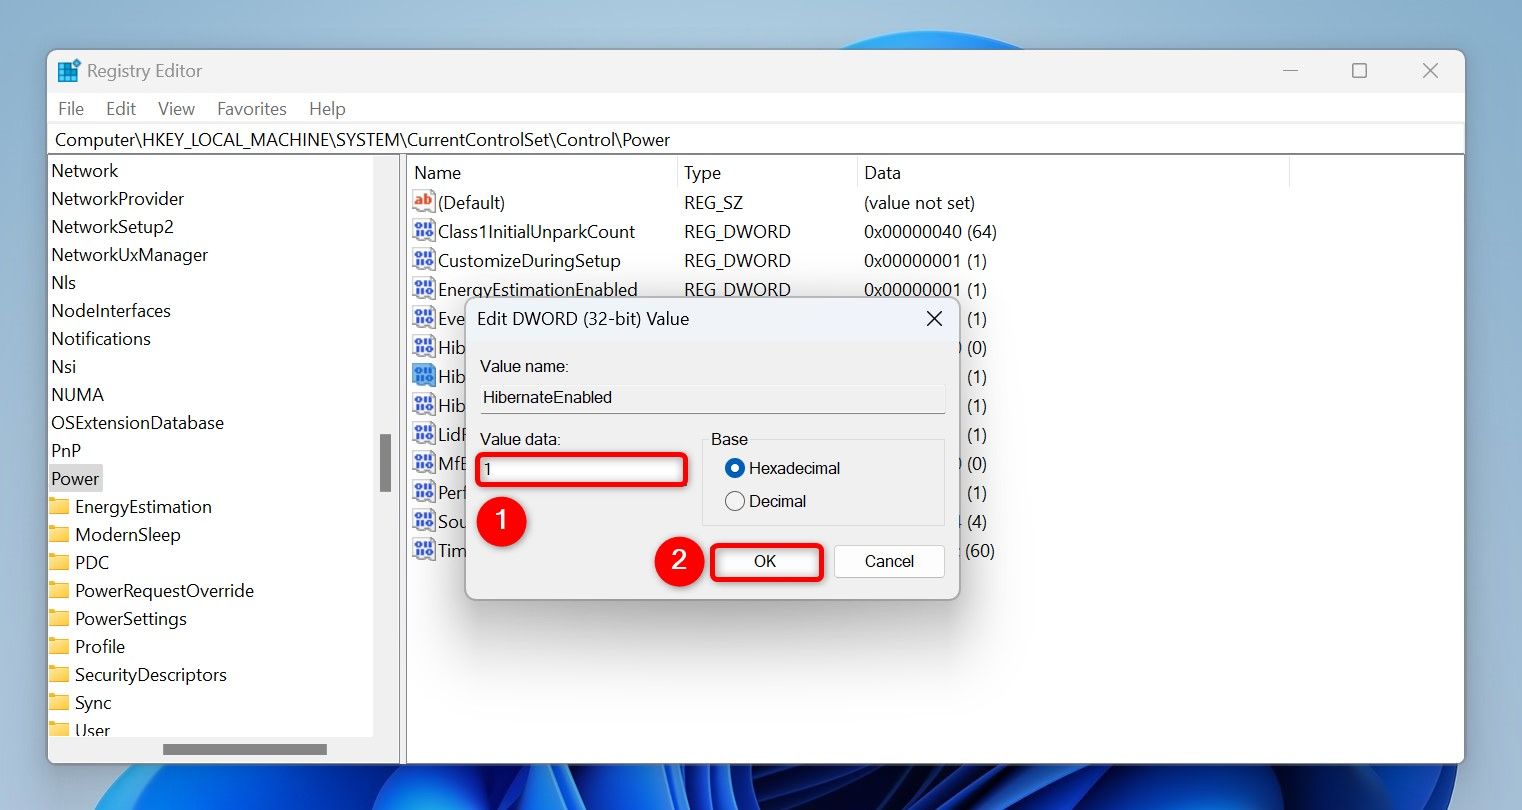The width and height of the screenshot is (1522, 810).
Task: Select the (Default) string value icon
Action: [x=424, y=202]
